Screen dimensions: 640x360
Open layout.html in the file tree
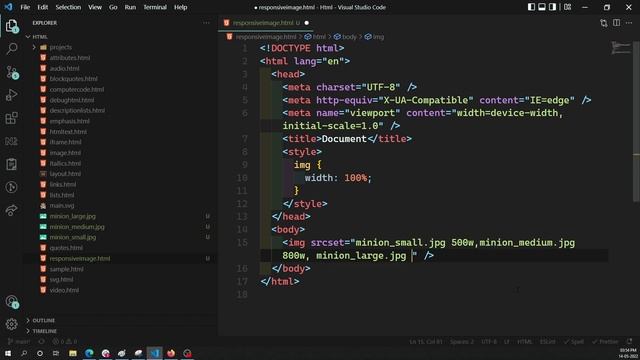point(65,174)
